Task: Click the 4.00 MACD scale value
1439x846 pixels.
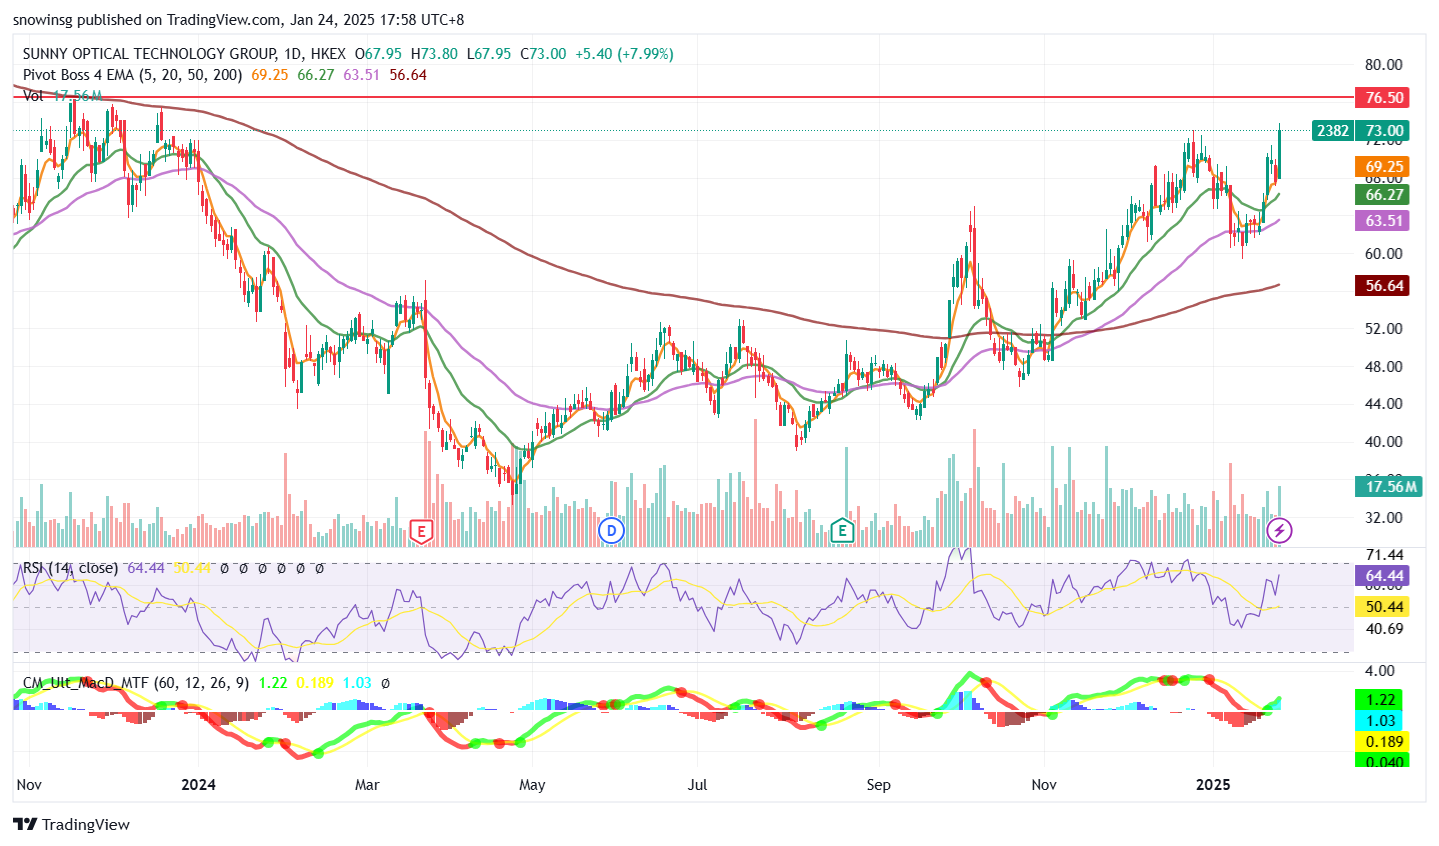Action: tap(1380, 671)
